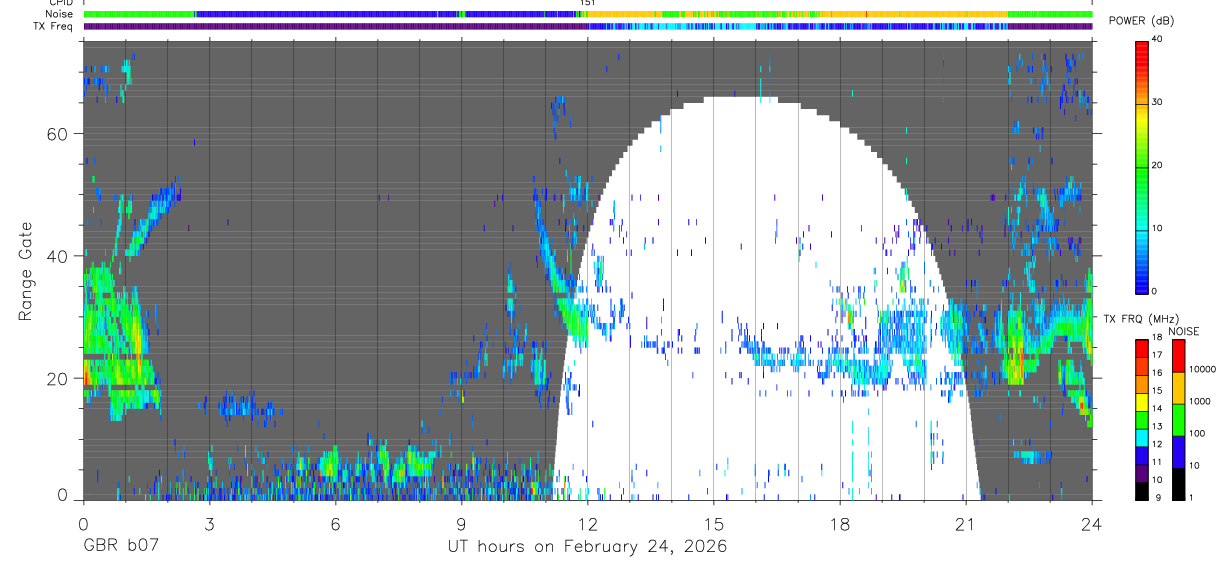
Task: Click the '15' UT hour tick label
Action: click(x=713, y=523)
